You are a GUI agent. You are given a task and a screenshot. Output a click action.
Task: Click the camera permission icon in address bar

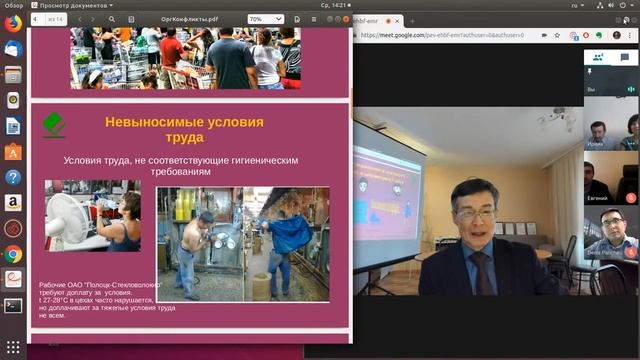(x=544, y=36)
